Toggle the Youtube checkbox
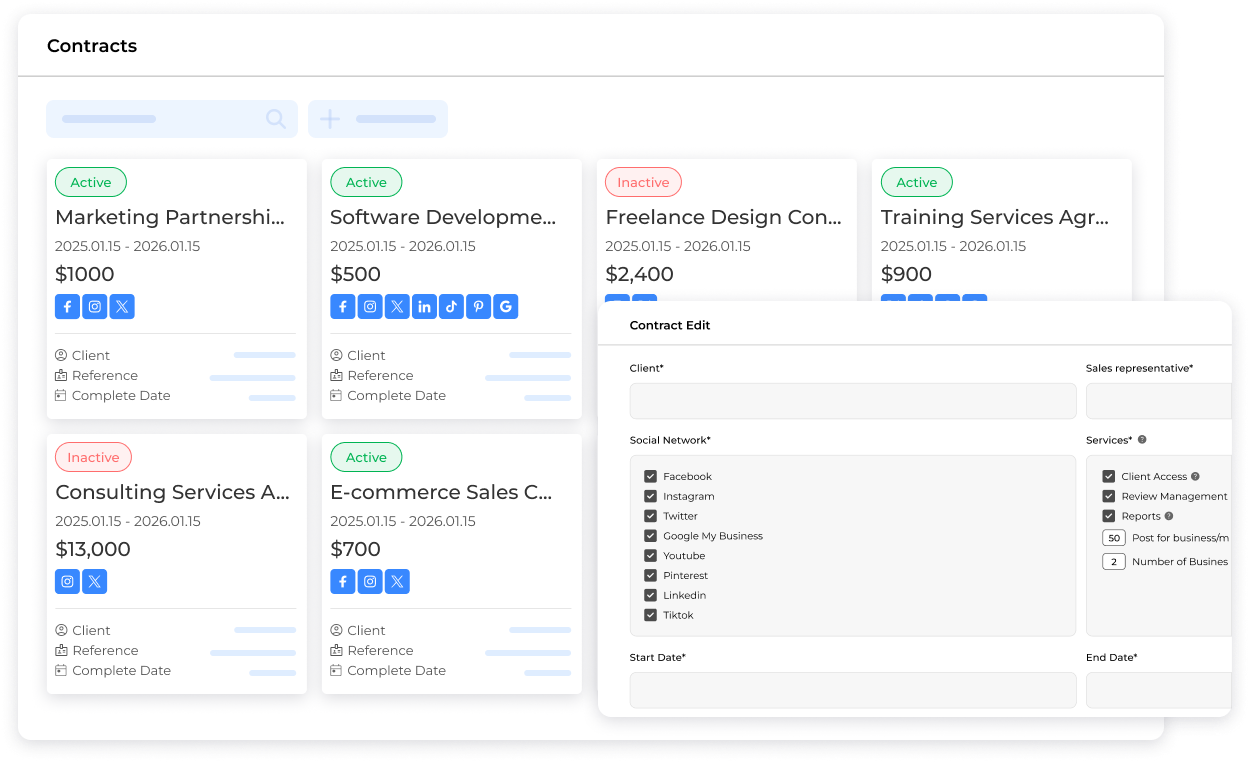1250x762 pixels. click(x=651, y=556)
